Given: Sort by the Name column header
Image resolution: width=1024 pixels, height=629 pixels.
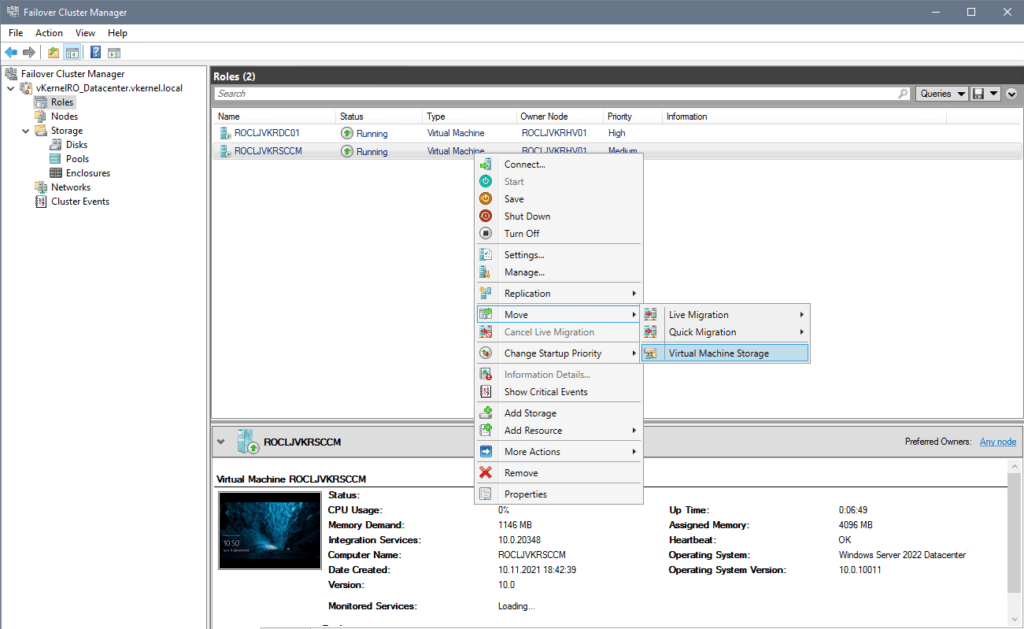Looking at the screenshot, I should click(274, 116).
